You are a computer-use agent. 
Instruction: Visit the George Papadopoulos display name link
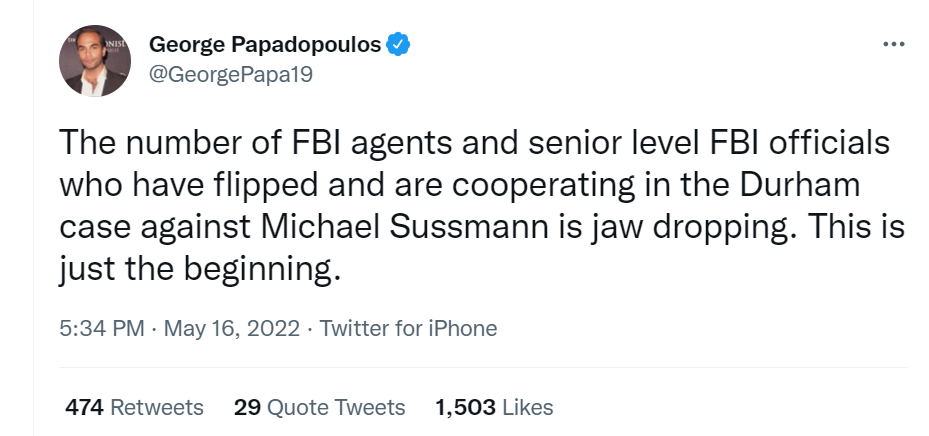pyautogui.click(x=265, y=44)
